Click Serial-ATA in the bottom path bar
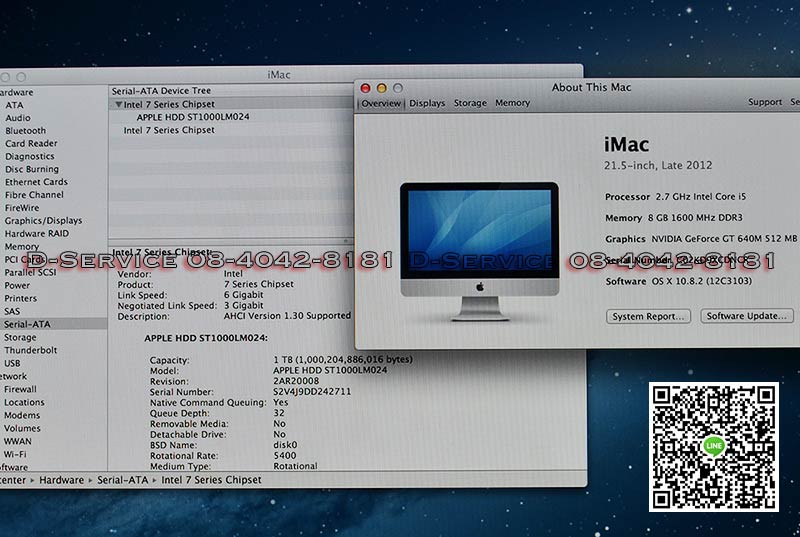Viewport: 800px width, 537px height. tap(122, 480)
